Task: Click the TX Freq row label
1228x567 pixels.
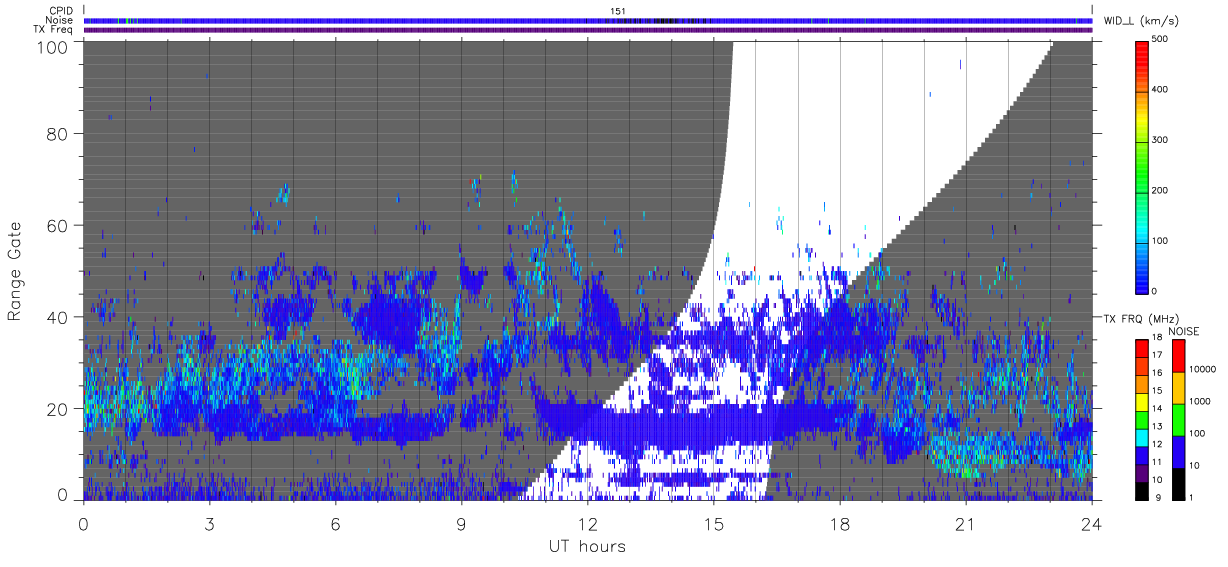Action: (x=53, y=30)
